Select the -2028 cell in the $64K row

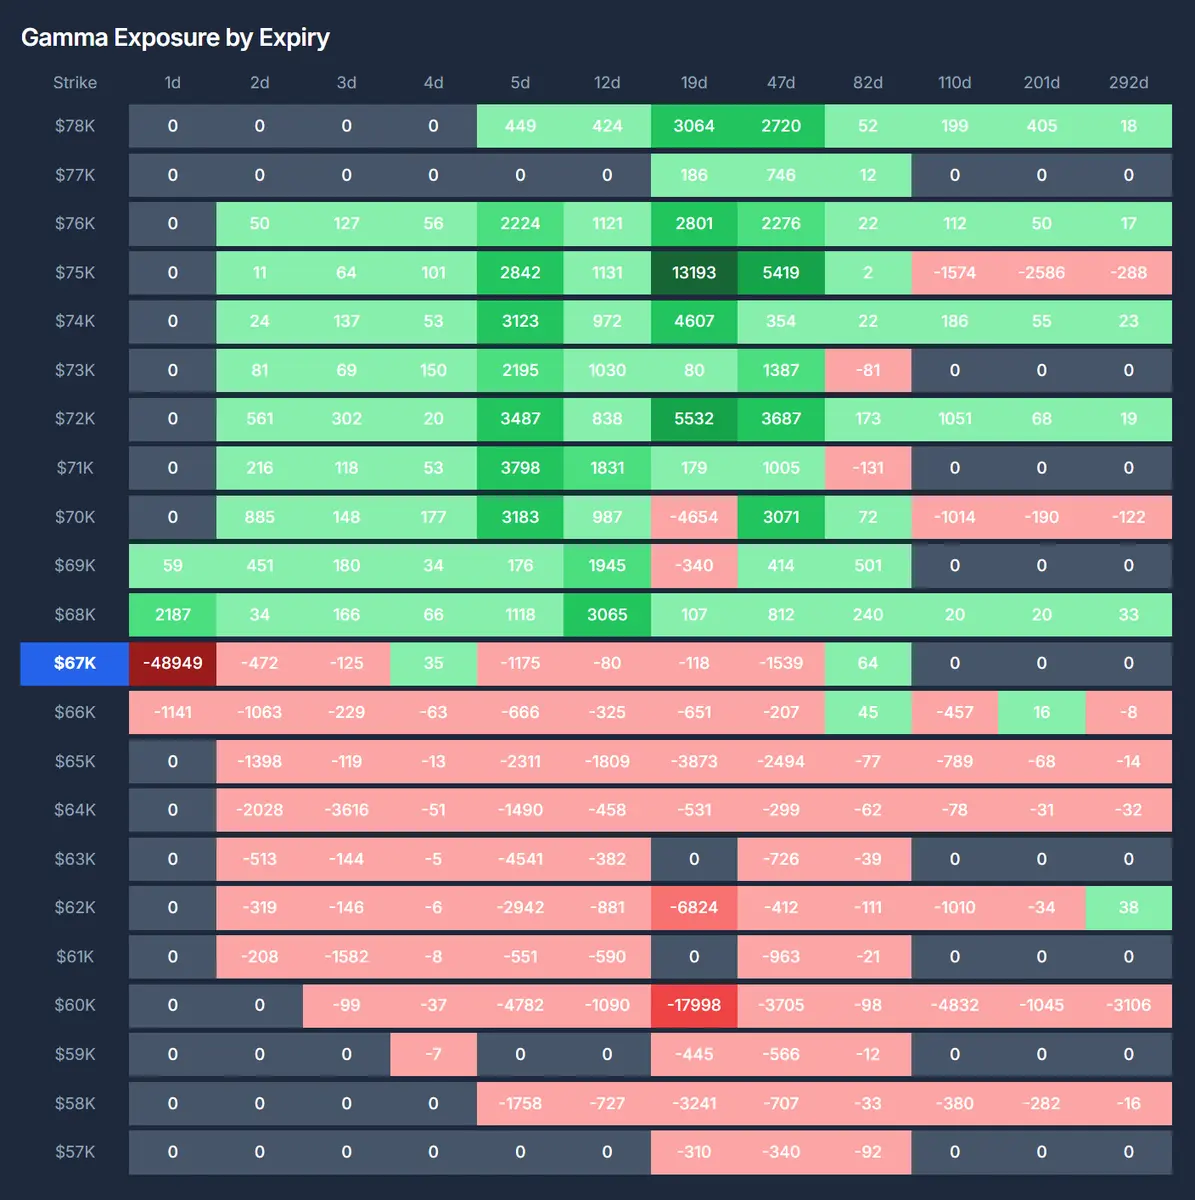[260, 810]
